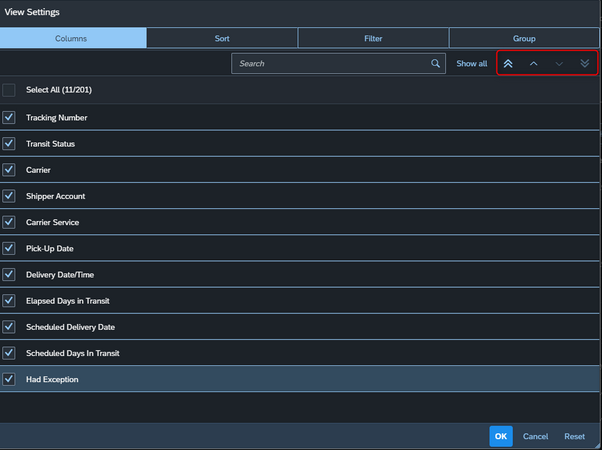
Task: Click the move-to-bottom double chevron icon
Action: tap(585, 63)
